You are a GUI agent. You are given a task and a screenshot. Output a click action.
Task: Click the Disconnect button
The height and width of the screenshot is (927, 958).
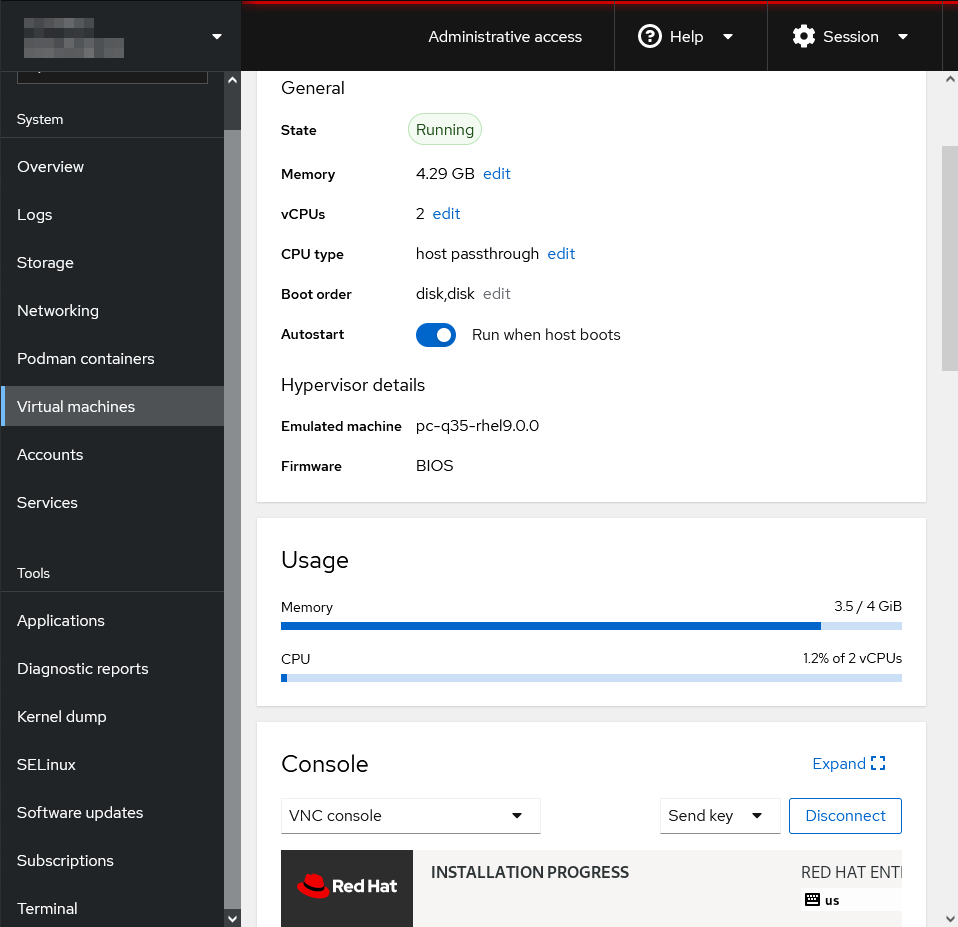[845, 816]
